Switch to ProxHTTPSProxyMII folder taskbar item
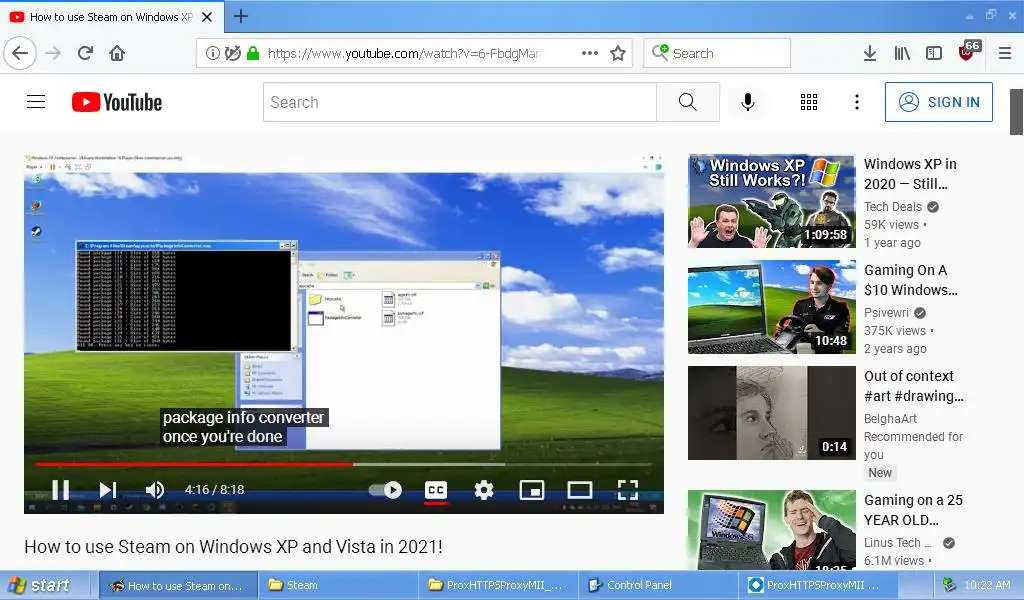Screen dimensions: 1024x600 tap(498, 586)
